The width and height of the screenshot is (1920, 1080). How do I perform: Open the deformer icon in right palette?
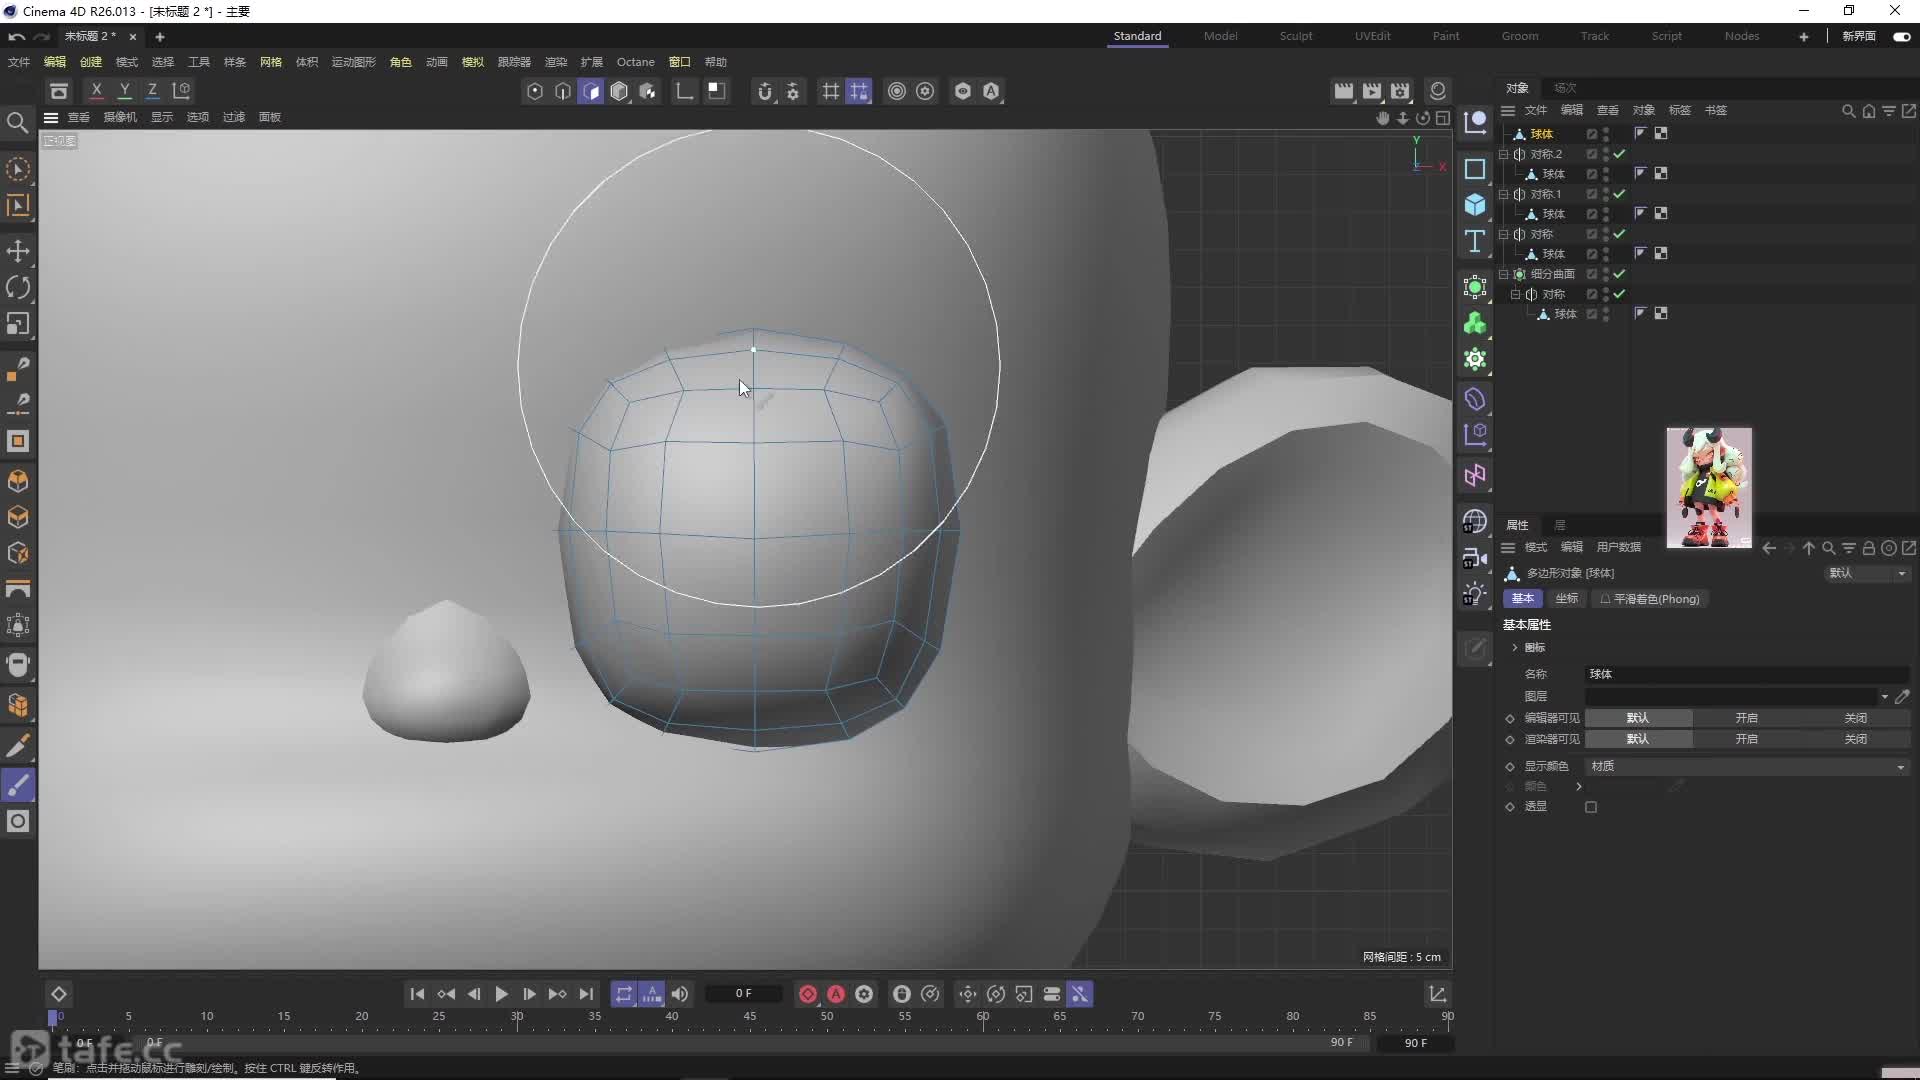coord(1475,400)
